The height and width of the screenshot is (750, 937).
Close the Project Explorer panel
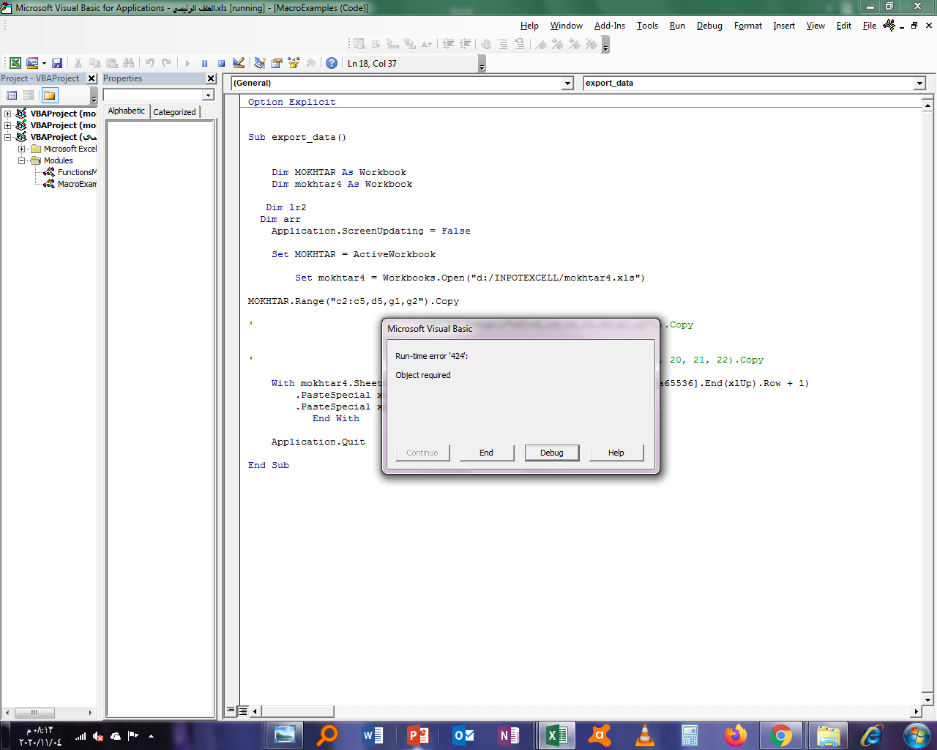(91, 78)
